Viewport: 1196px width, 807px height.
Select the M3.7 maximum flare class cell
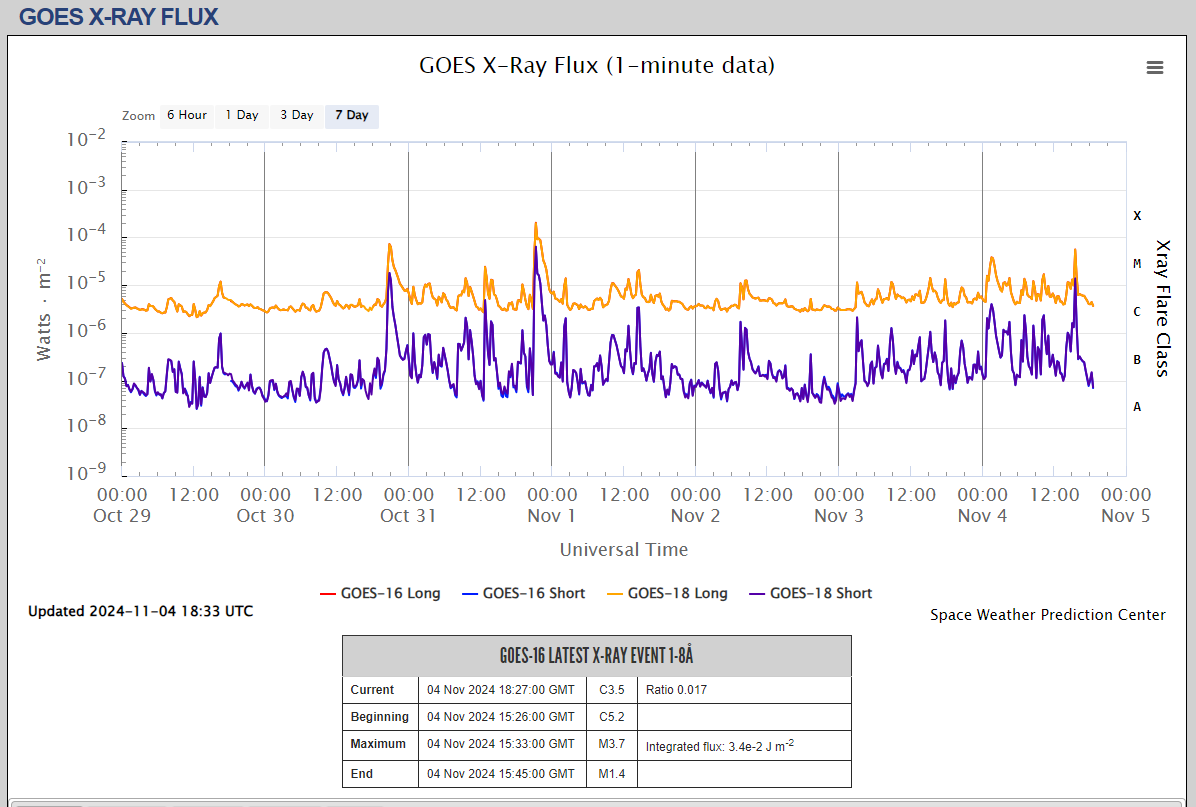pyautogui.click(x=611, y=744)
